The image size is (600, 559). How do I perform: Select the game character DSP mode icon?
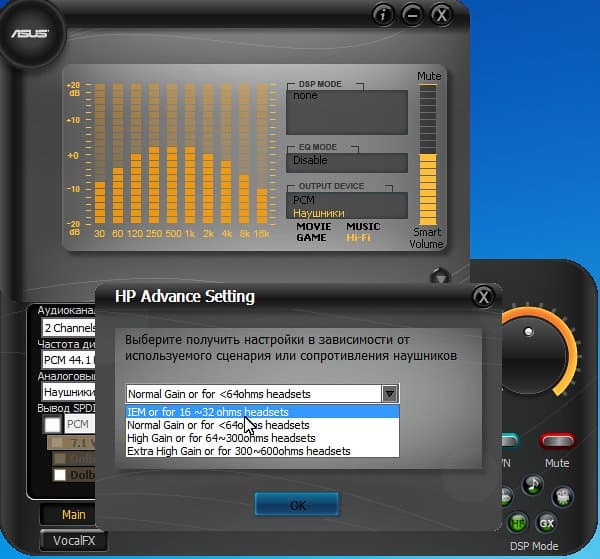(x=562, y=497)
